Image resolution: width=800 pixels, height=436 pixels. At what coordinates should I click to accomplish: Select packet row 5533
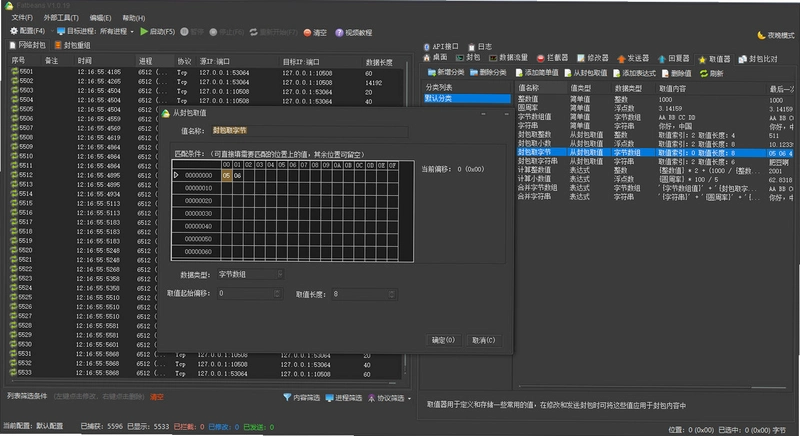pyautogui.click(x=206, y=373)
